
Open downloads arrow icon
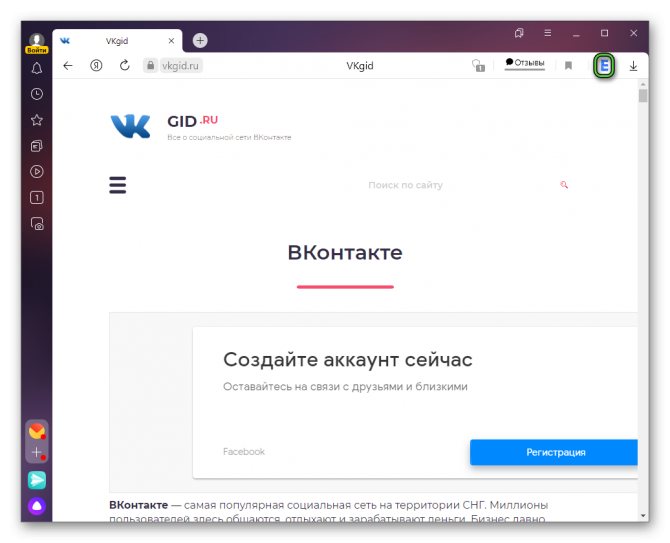pos(633,66)
